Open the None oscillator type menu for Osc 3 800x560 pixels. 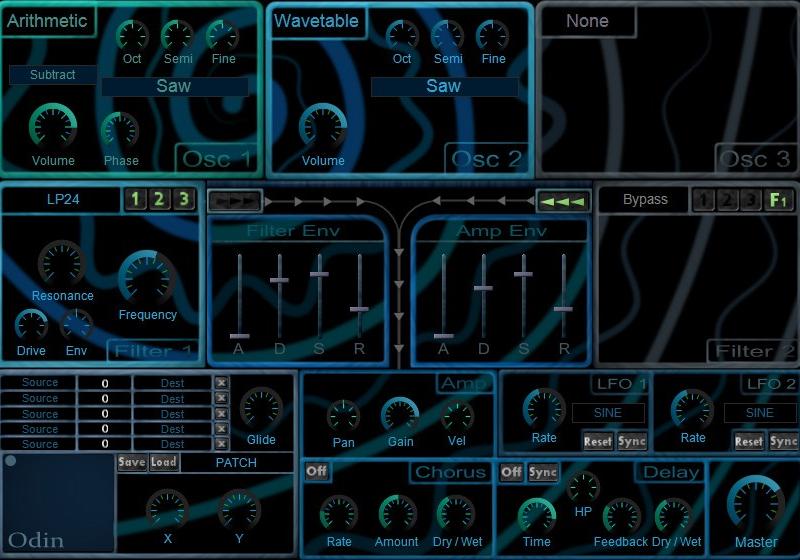coord(587,21)
